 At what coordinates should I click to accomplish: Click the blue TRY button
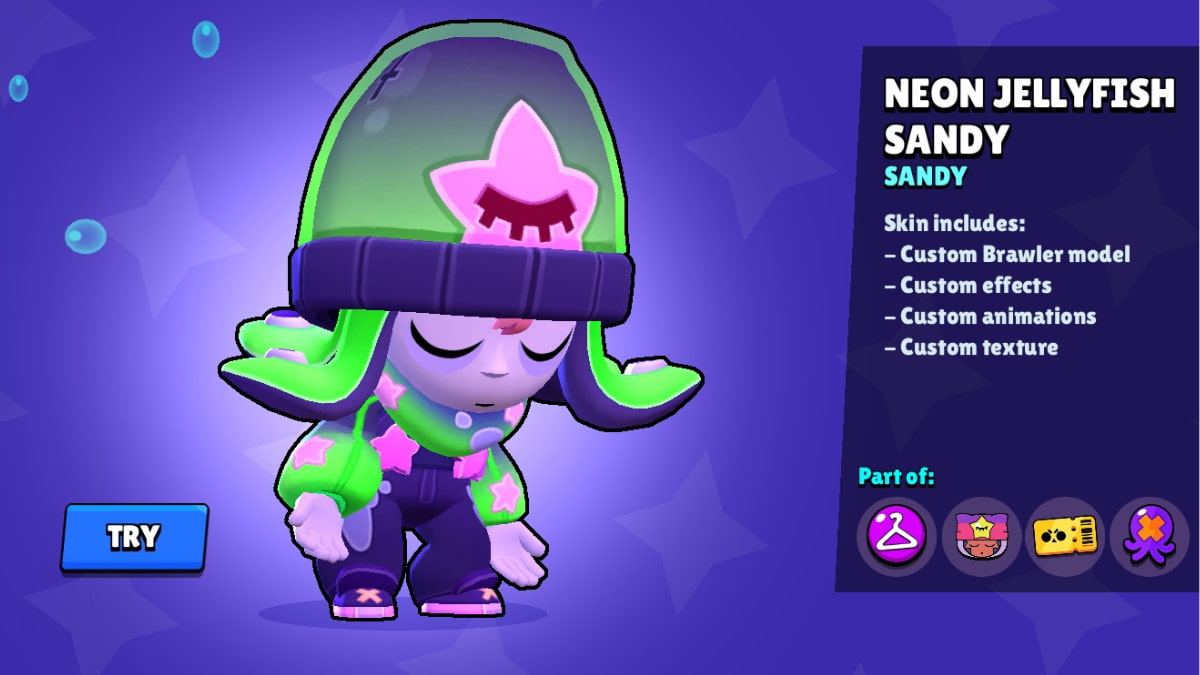coord(134,537)
